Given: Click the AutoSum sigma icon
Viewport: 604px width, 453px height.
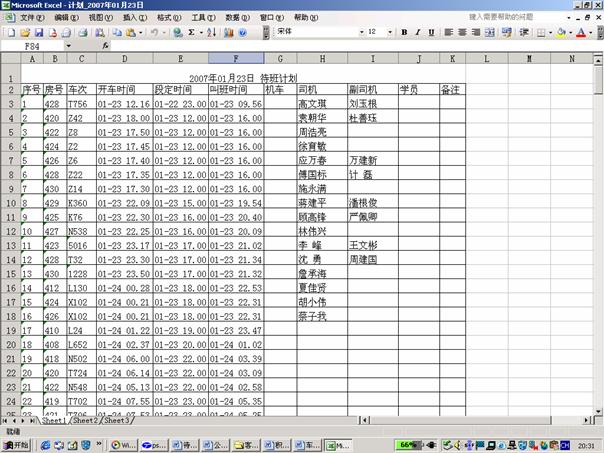Looking at the screenshot, I should point(192,32).
